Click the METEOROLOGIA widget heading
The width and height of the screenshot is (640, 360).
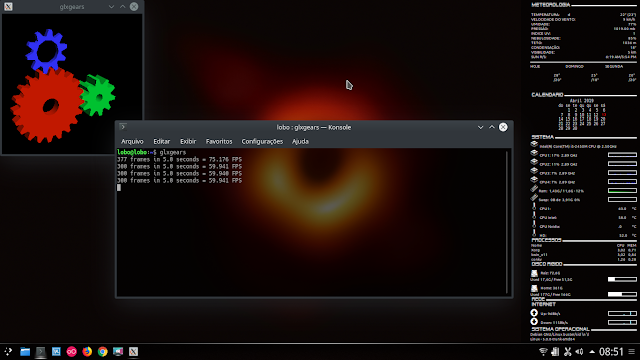pyautogui.click(x=551, y=5)
